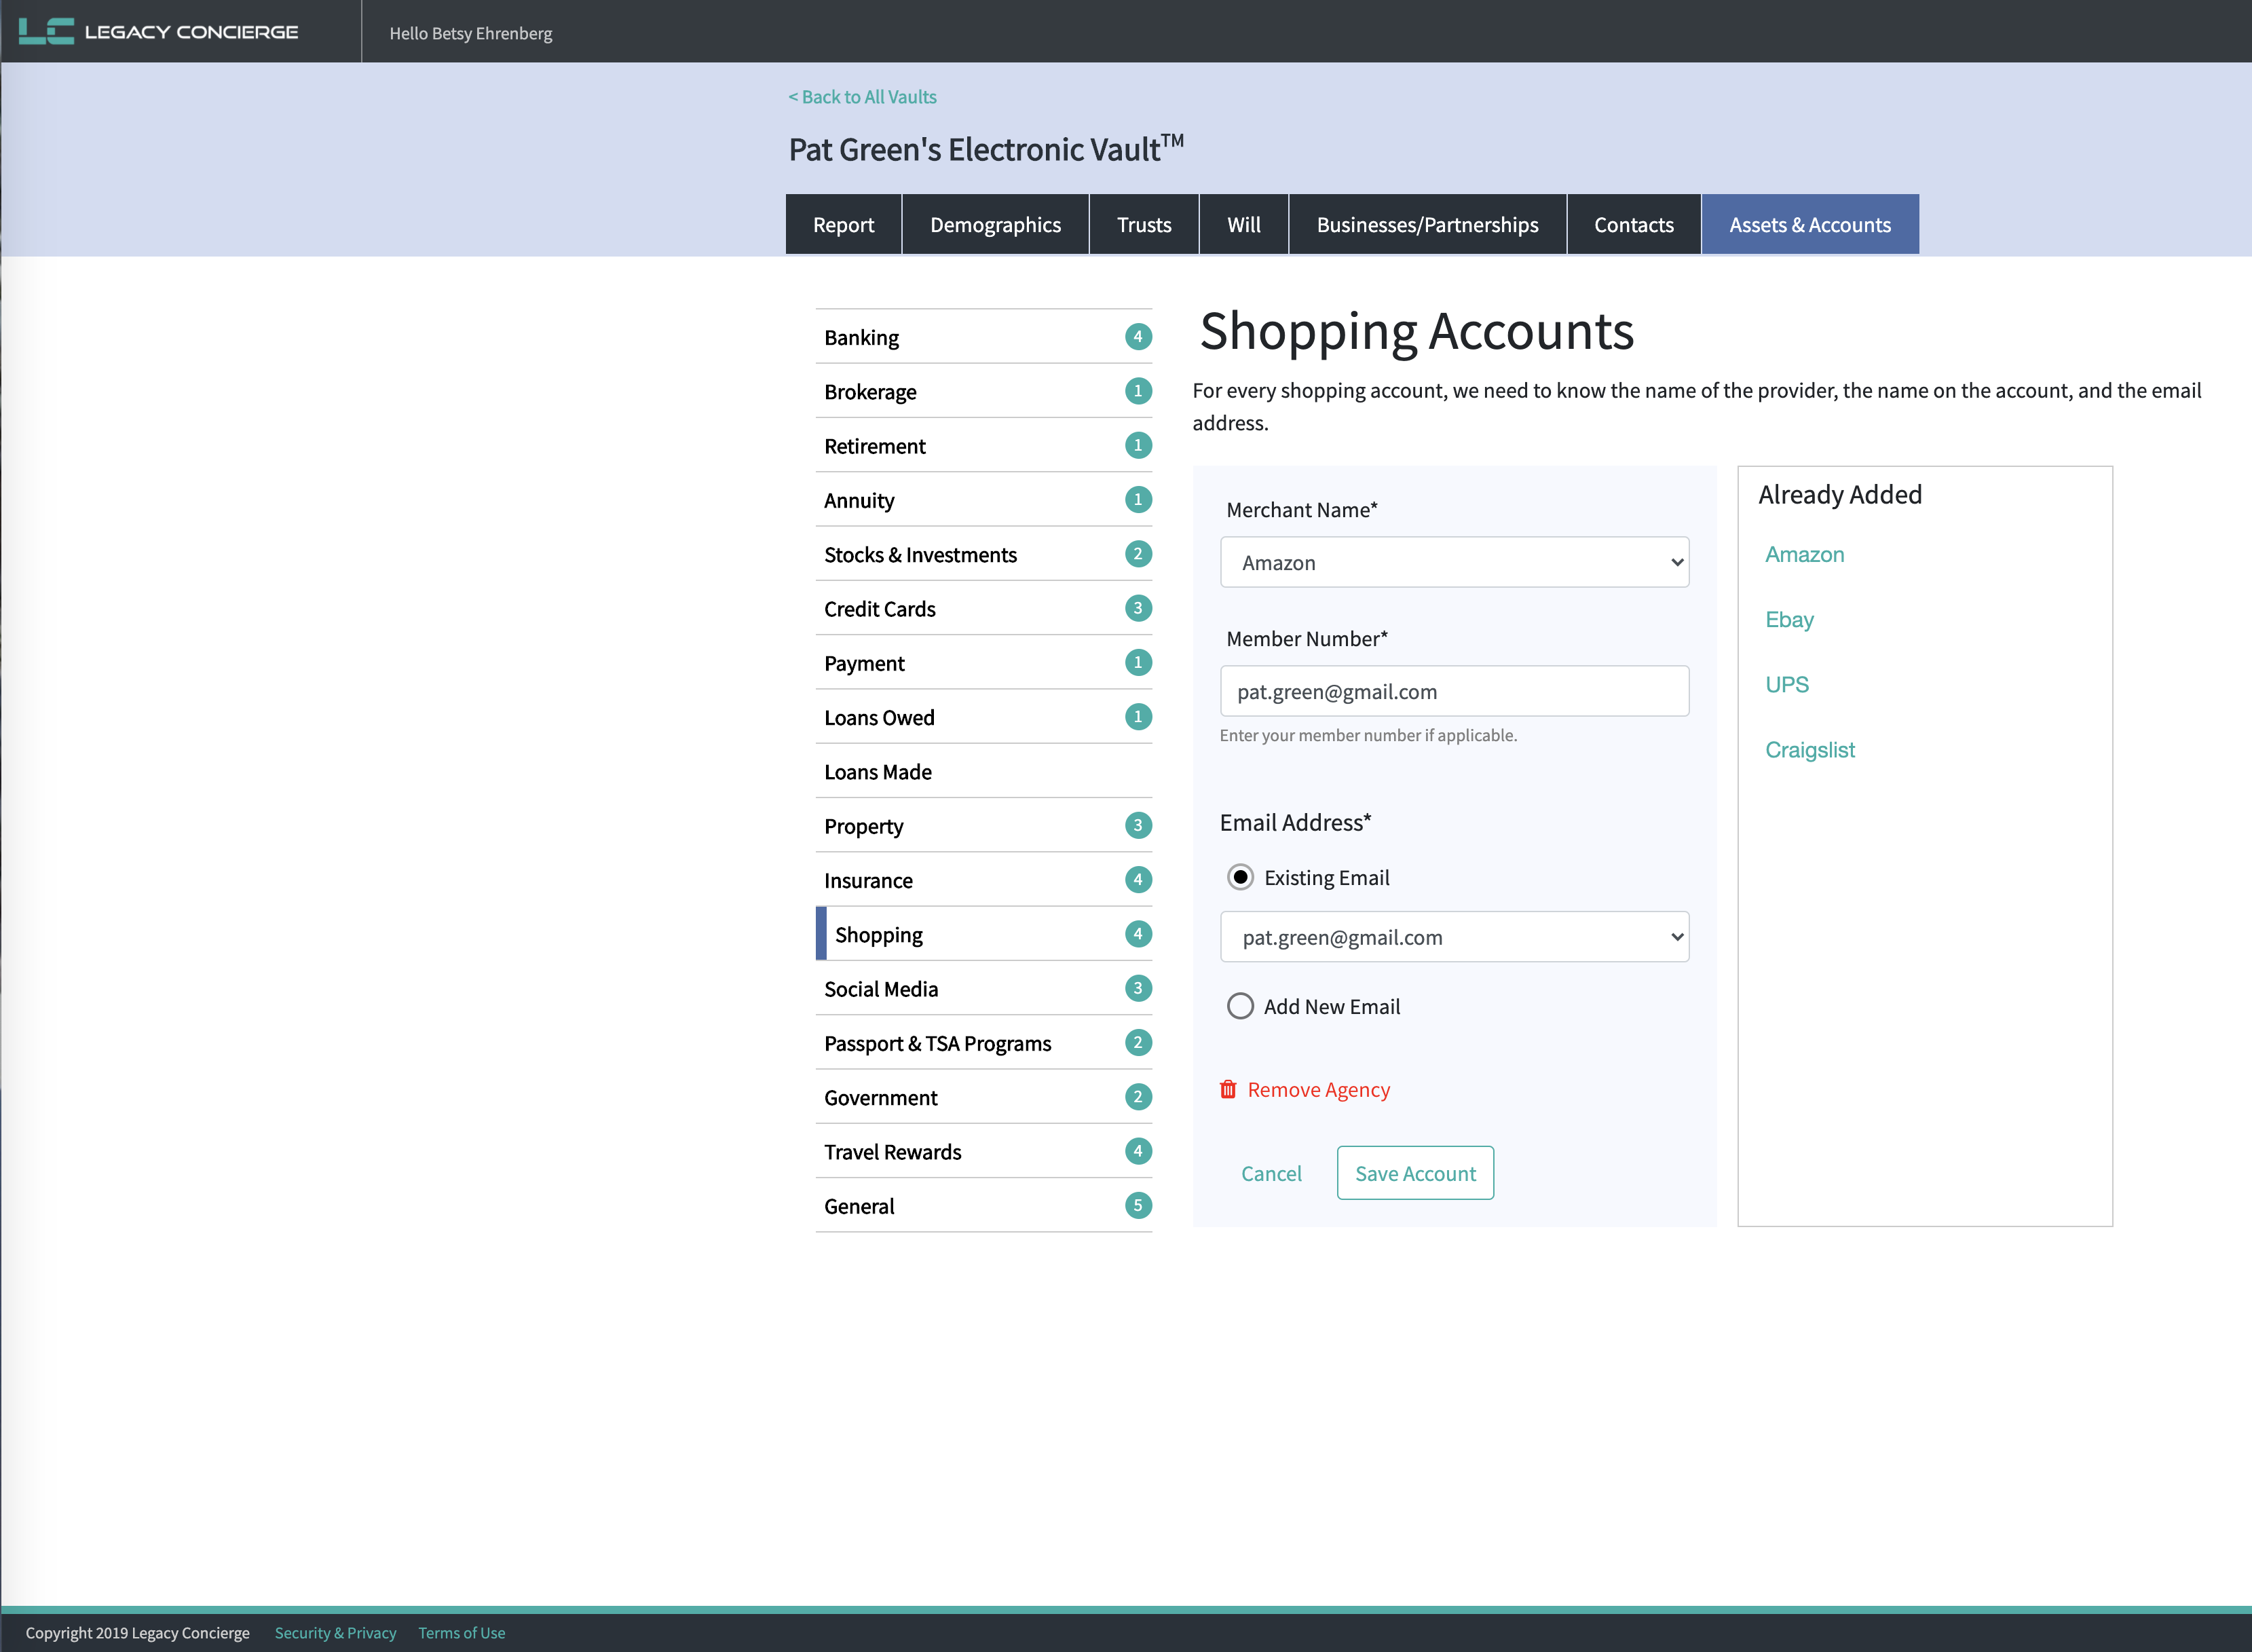Screen dimensions: 2252x1652
Task: Click the Government count badge showing 2
Action: point(1137,1097)
